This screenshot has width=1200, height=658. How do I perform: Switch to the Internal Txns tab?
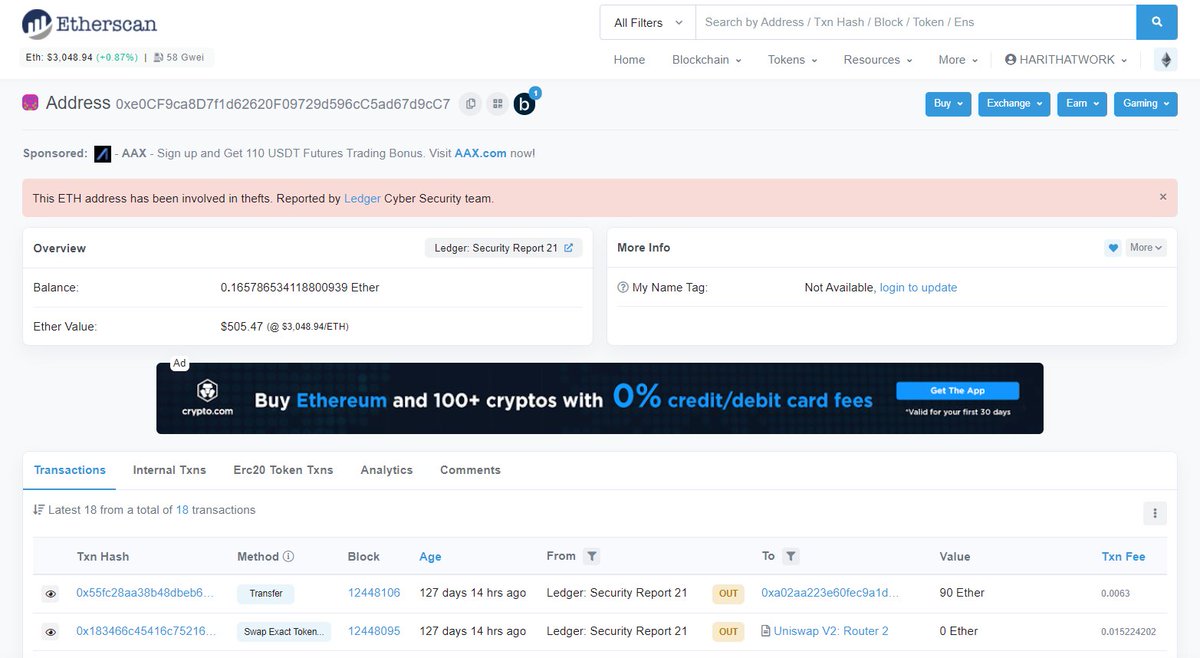(170, 470)
